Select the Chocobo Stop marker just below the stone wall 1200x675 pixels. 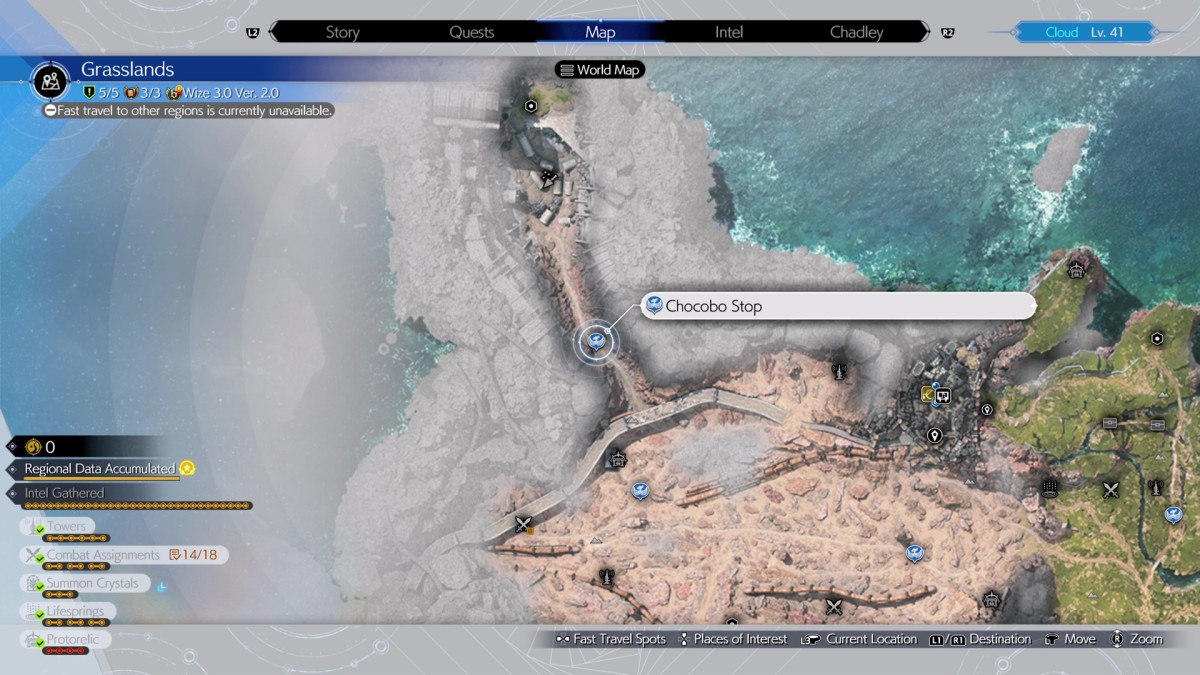point(640,491)
